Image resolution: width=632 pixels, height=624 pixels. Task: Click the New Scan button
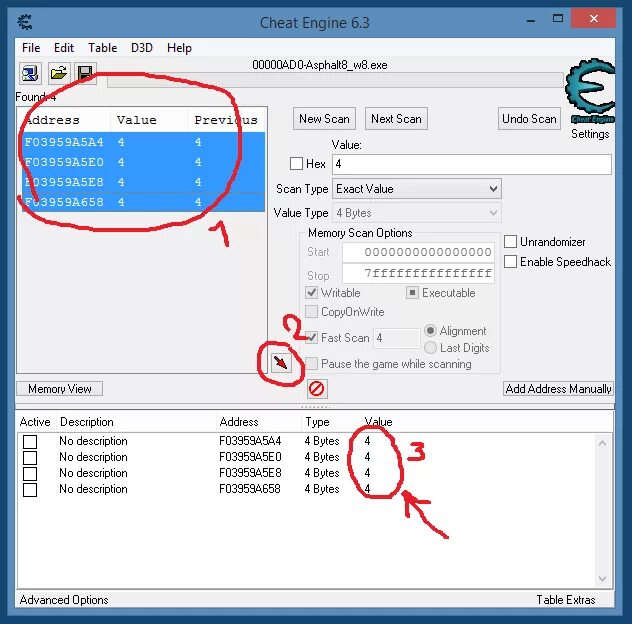point(324,119)
